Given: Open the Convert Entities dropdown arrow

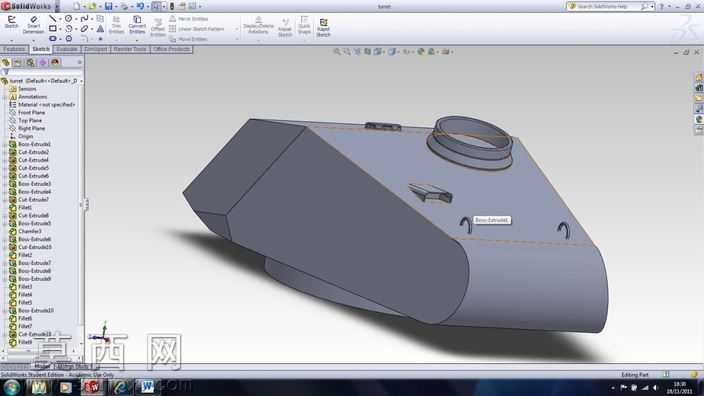Looking at the screenshot, I should click(137, 39).
